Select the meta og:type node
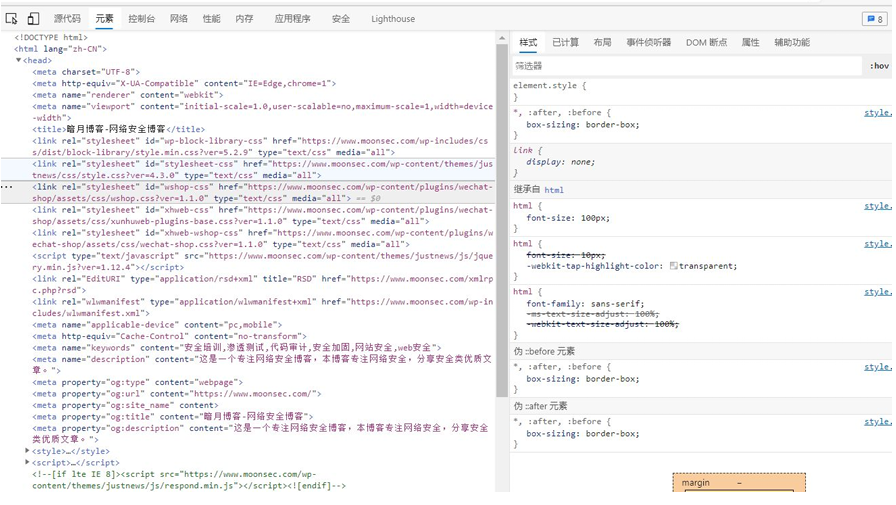896x505 pixels. 137,382
